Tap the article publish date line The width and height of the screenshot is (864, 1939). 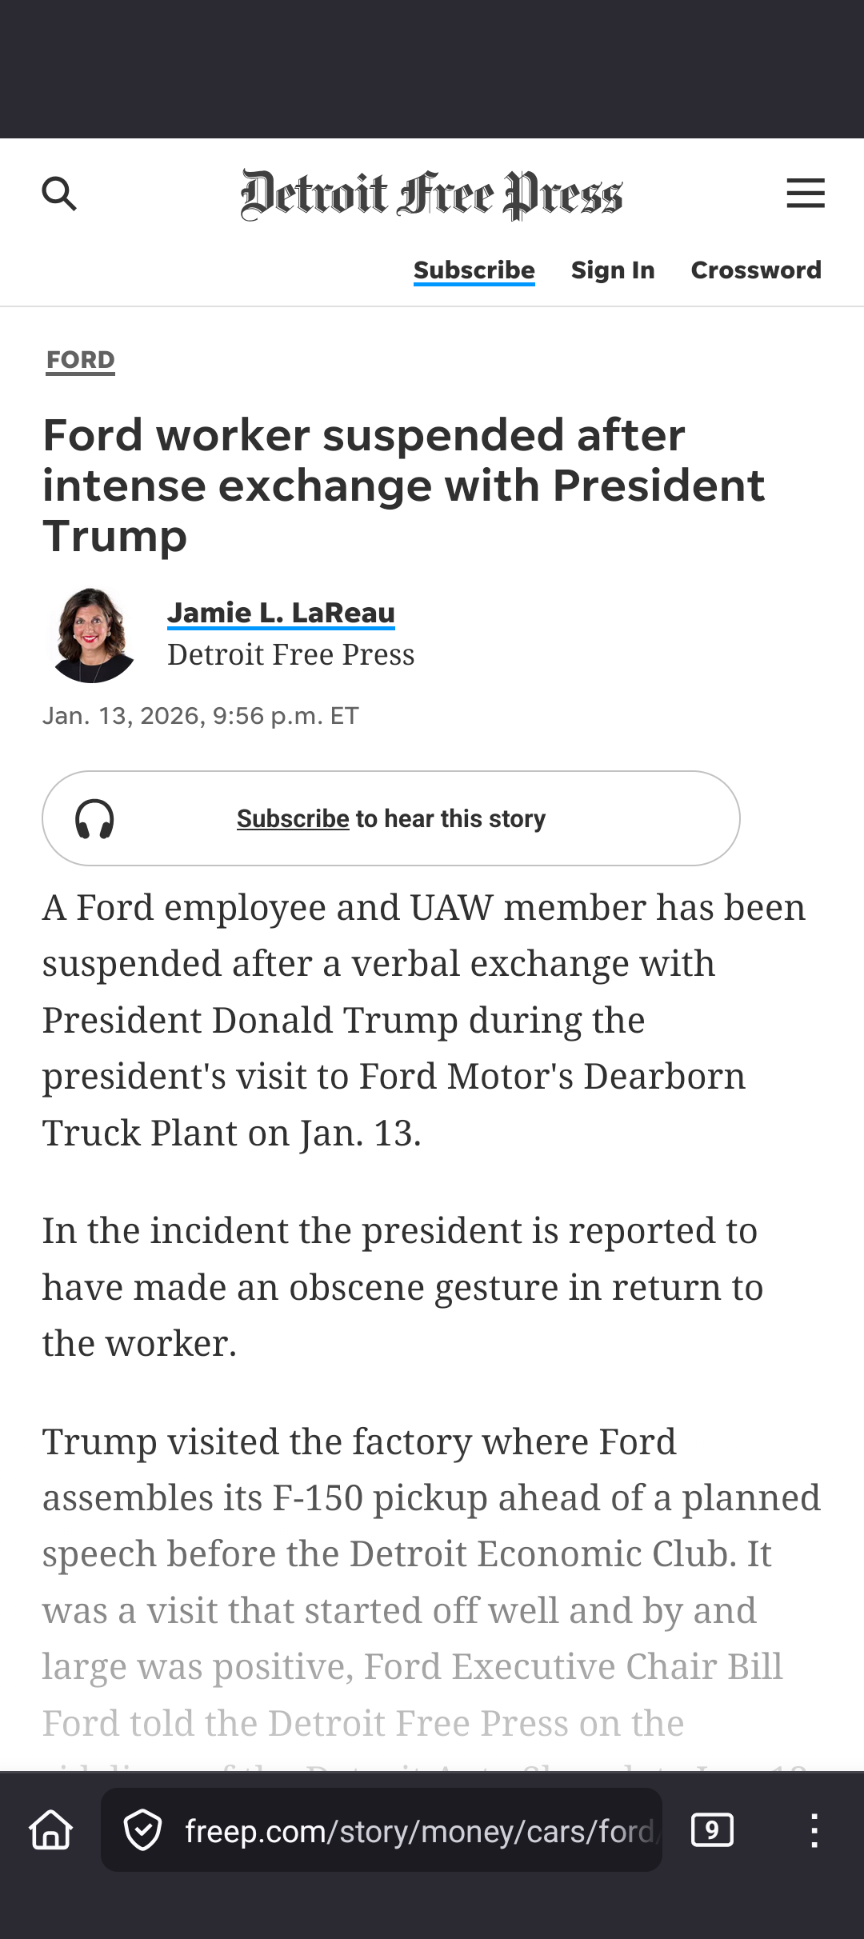pos(200,716)
